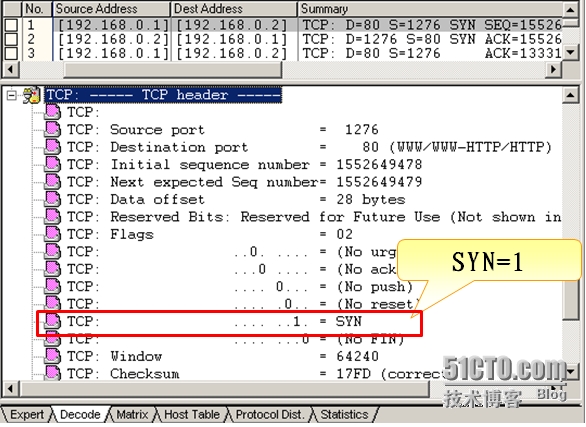
Task: Select packet row with source 192.168.0.2
Action: [x=282, y=39]
